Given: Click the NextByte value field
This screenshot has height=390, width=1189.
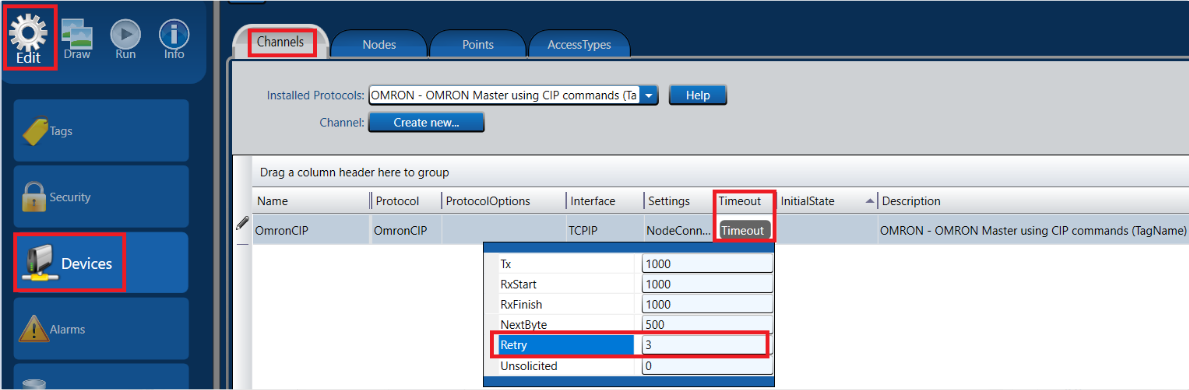Looking at the screenshot, I should 707,325.
